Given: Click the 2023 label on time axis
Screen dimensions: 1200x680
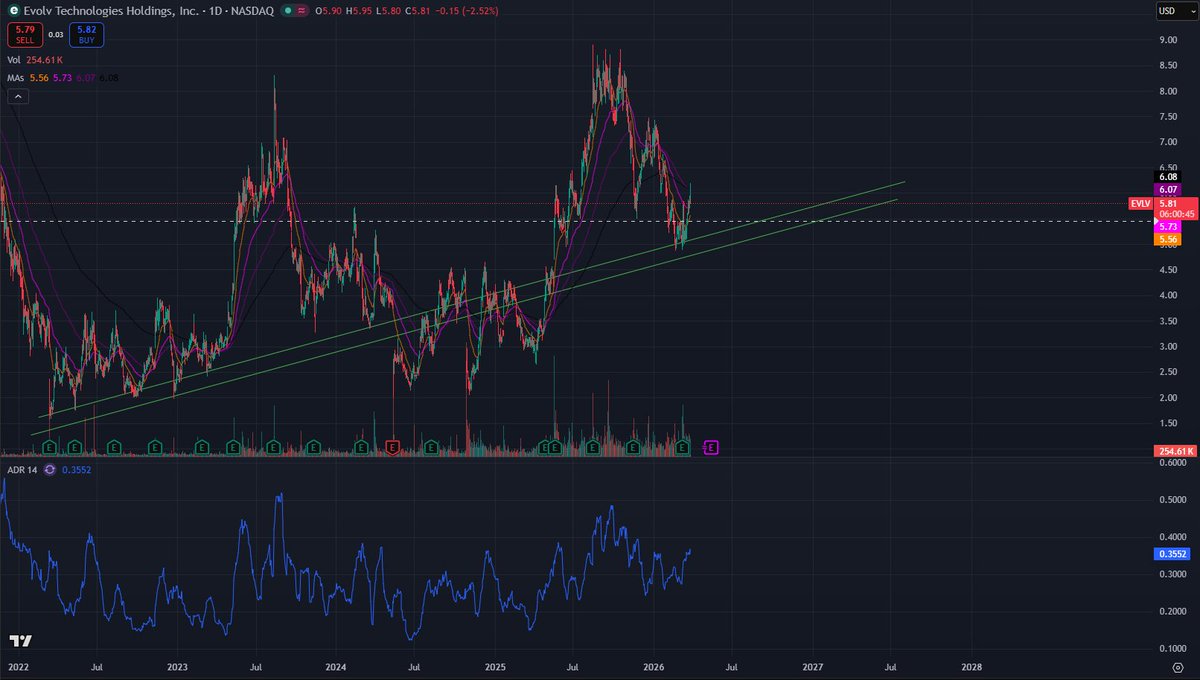Looking at the screenshot, I should click(x=177, y=666).
